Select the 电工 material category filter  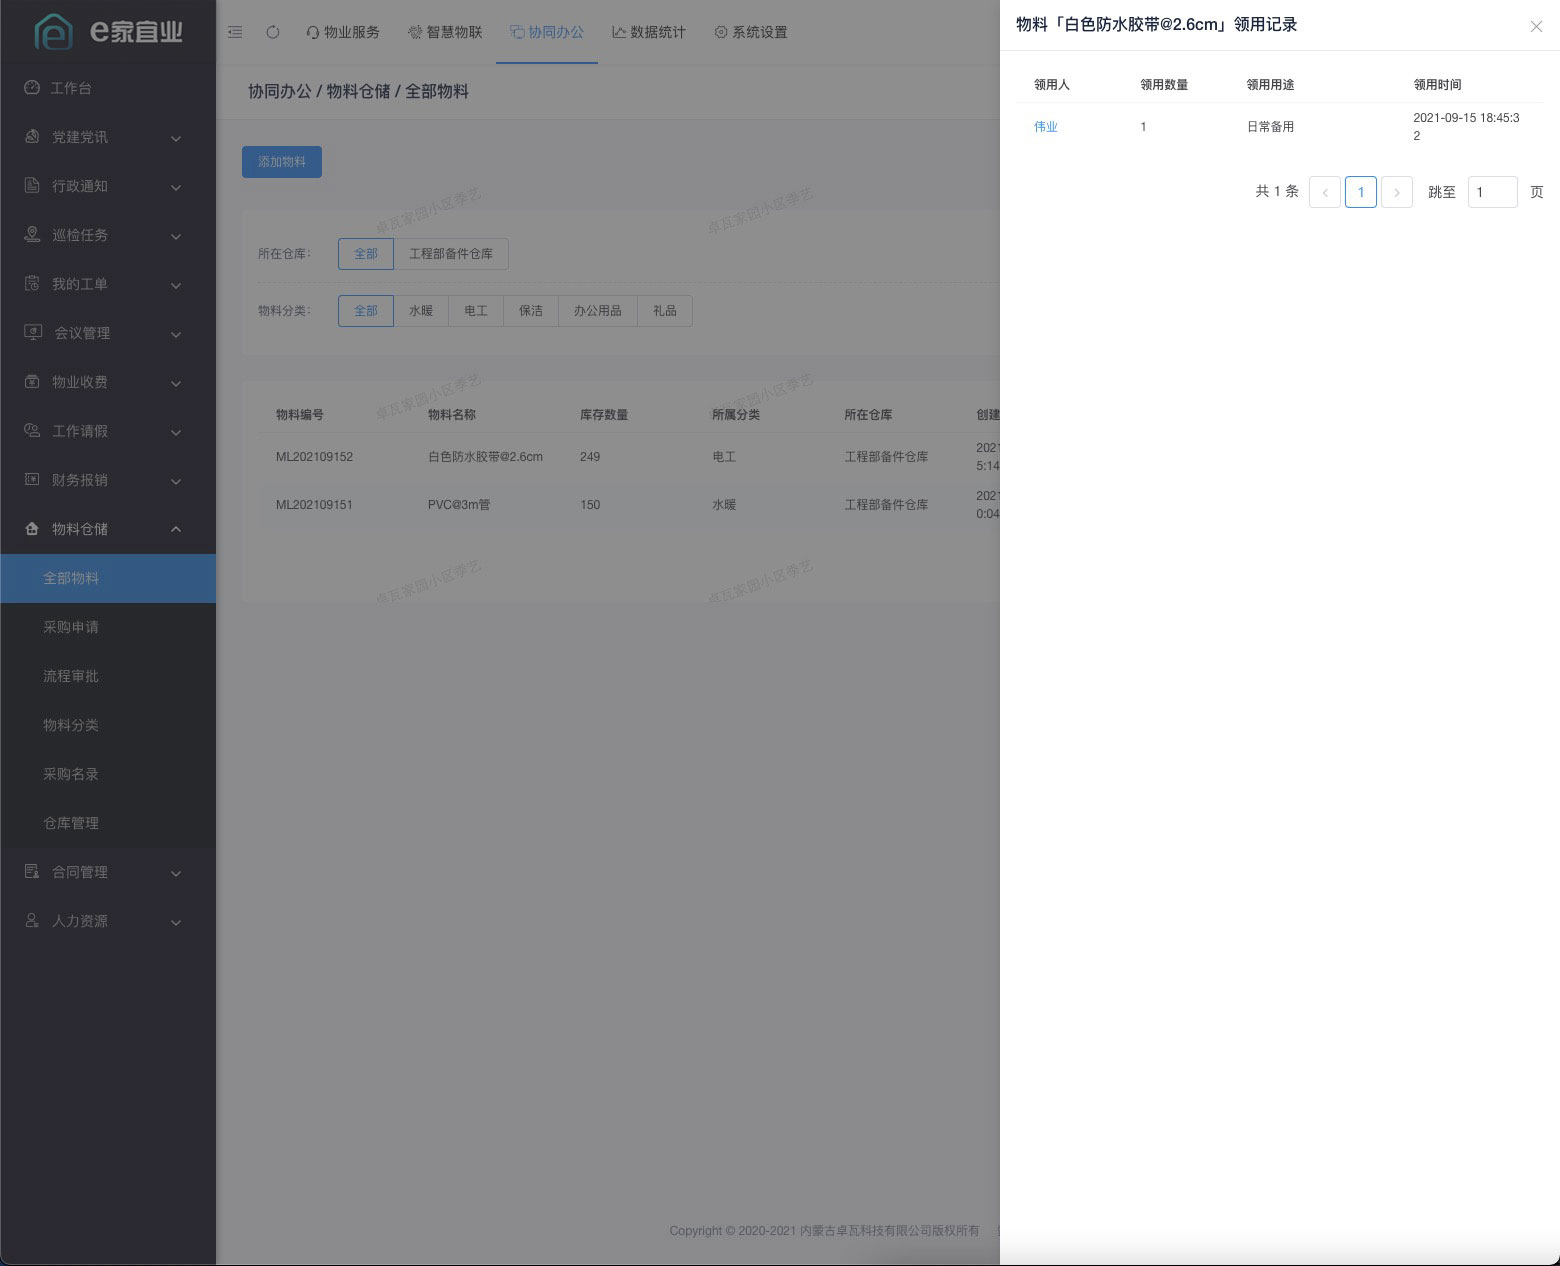pyautogui.click(x=476, y=310)
